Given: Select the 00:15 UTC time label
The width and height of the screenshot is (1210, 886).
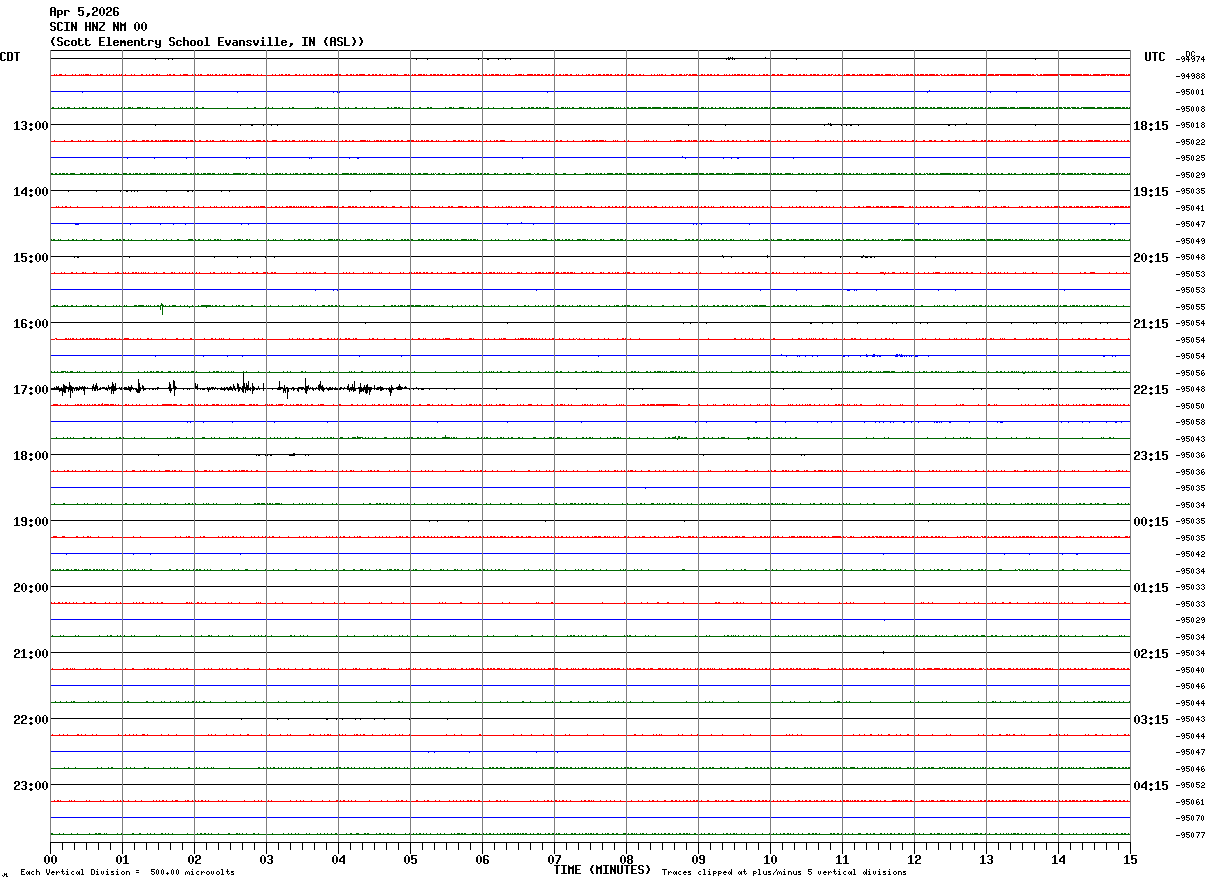Looking at the screenshot, I should 1152,521.
